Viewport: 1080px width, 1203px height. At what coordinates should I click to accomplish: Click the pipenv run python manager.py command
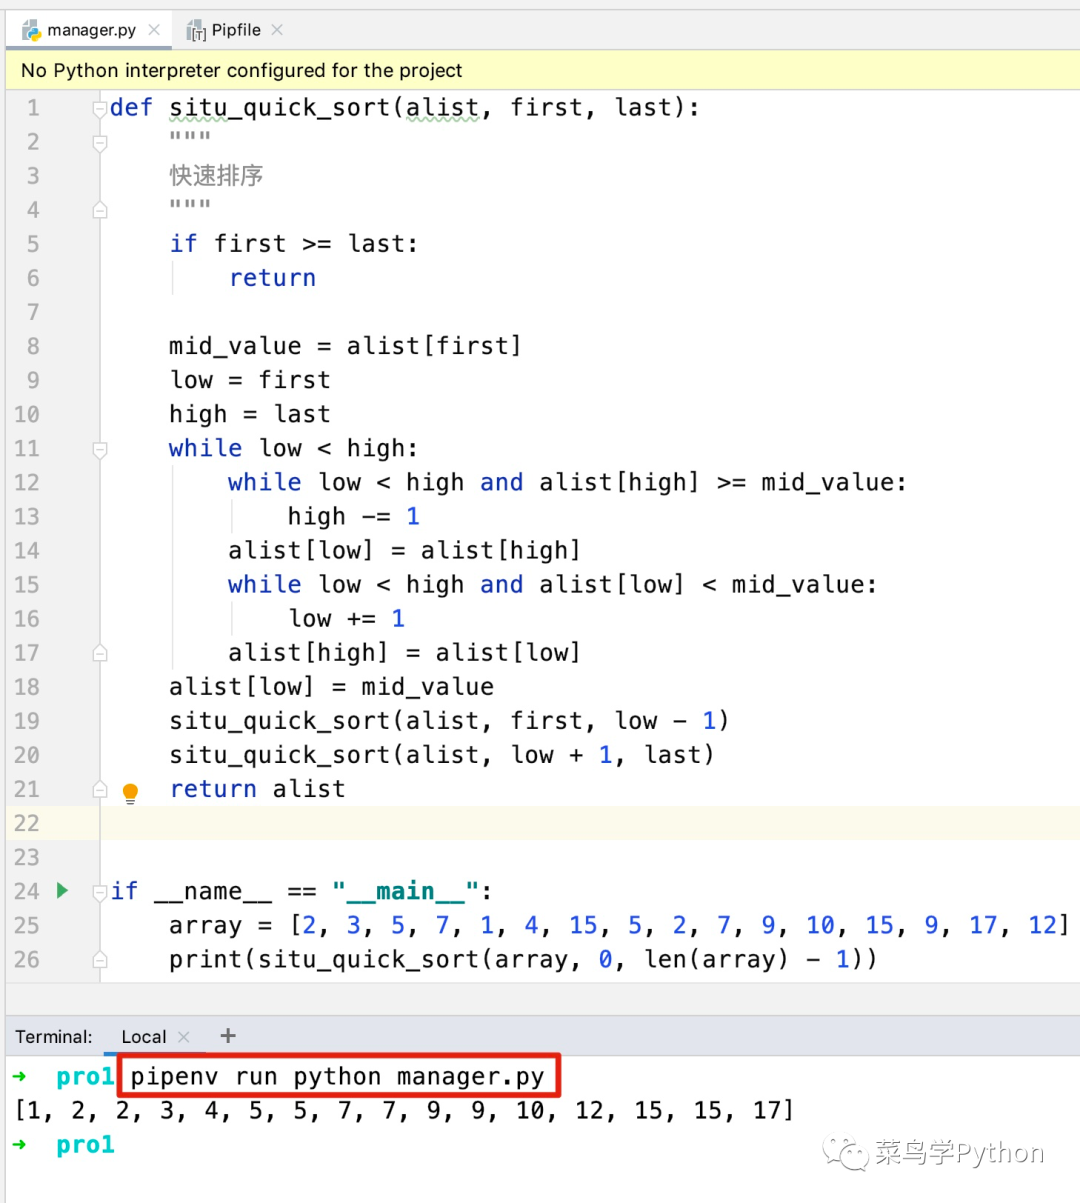pos(338,1077)
